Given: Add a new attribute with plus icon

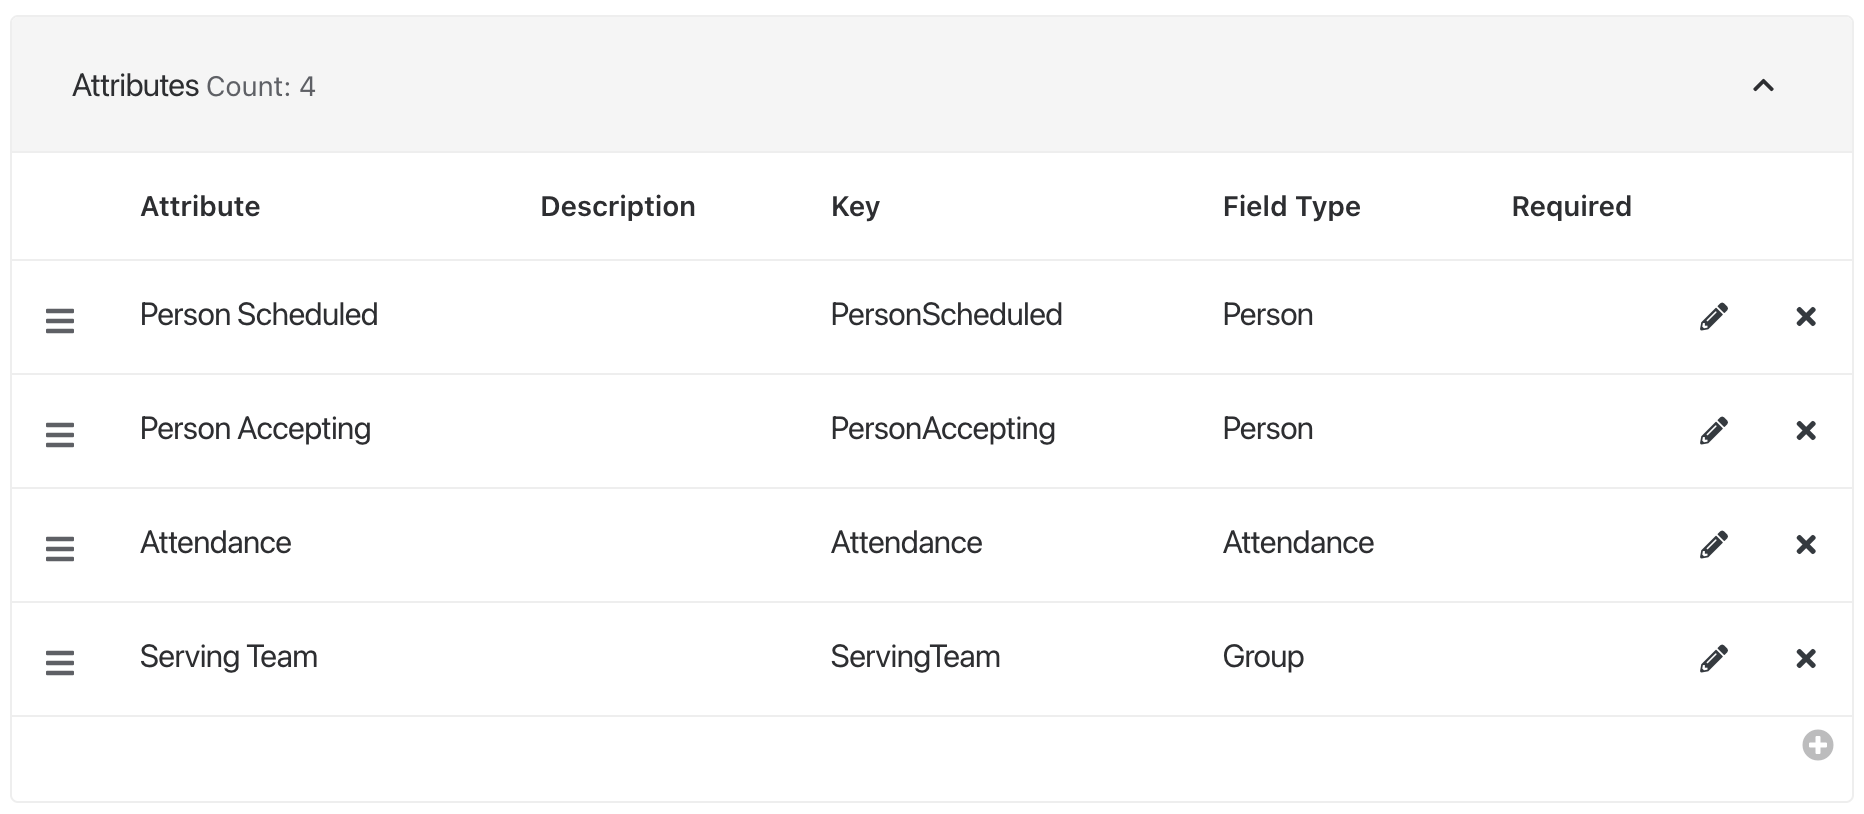Looking at the screenshot, I should point(1817,745).
